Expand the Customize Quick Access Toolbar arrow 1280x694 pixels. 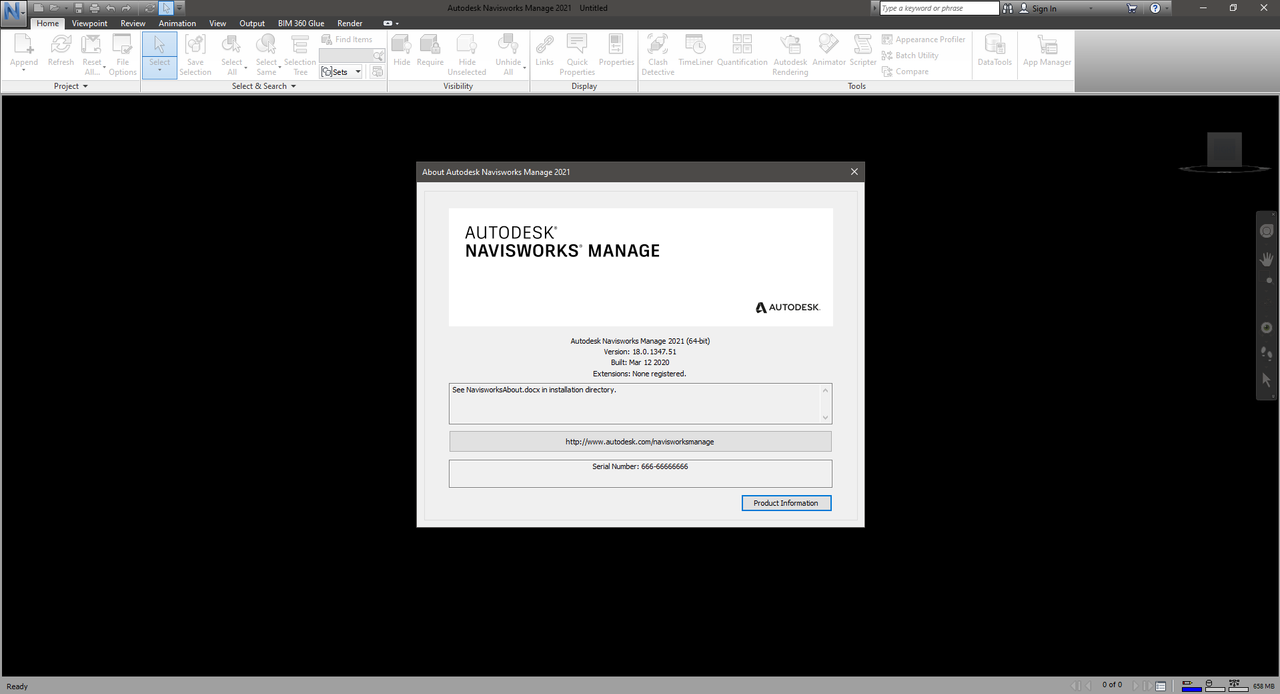[x=180, y=8]
